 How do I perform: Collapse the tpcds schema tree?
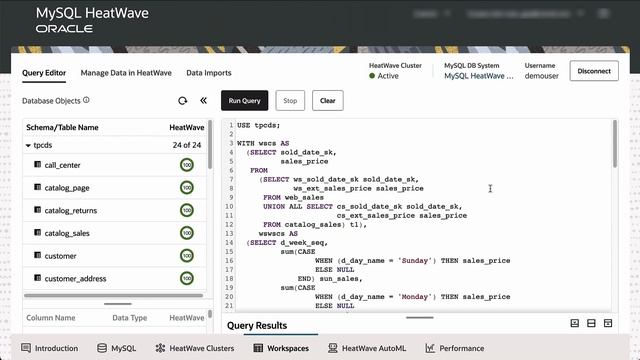click(28, 145)
